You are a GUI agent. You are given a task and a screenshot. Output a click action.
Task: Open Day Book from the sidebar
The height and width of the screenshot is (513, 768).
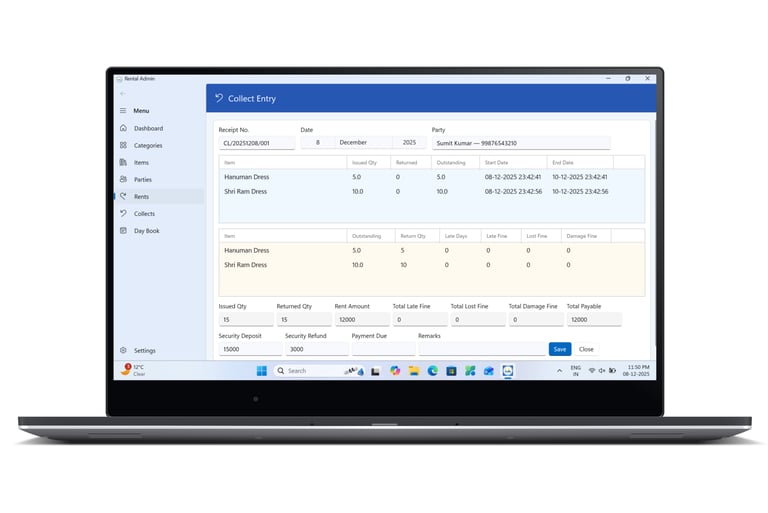[x=146, y=231]
